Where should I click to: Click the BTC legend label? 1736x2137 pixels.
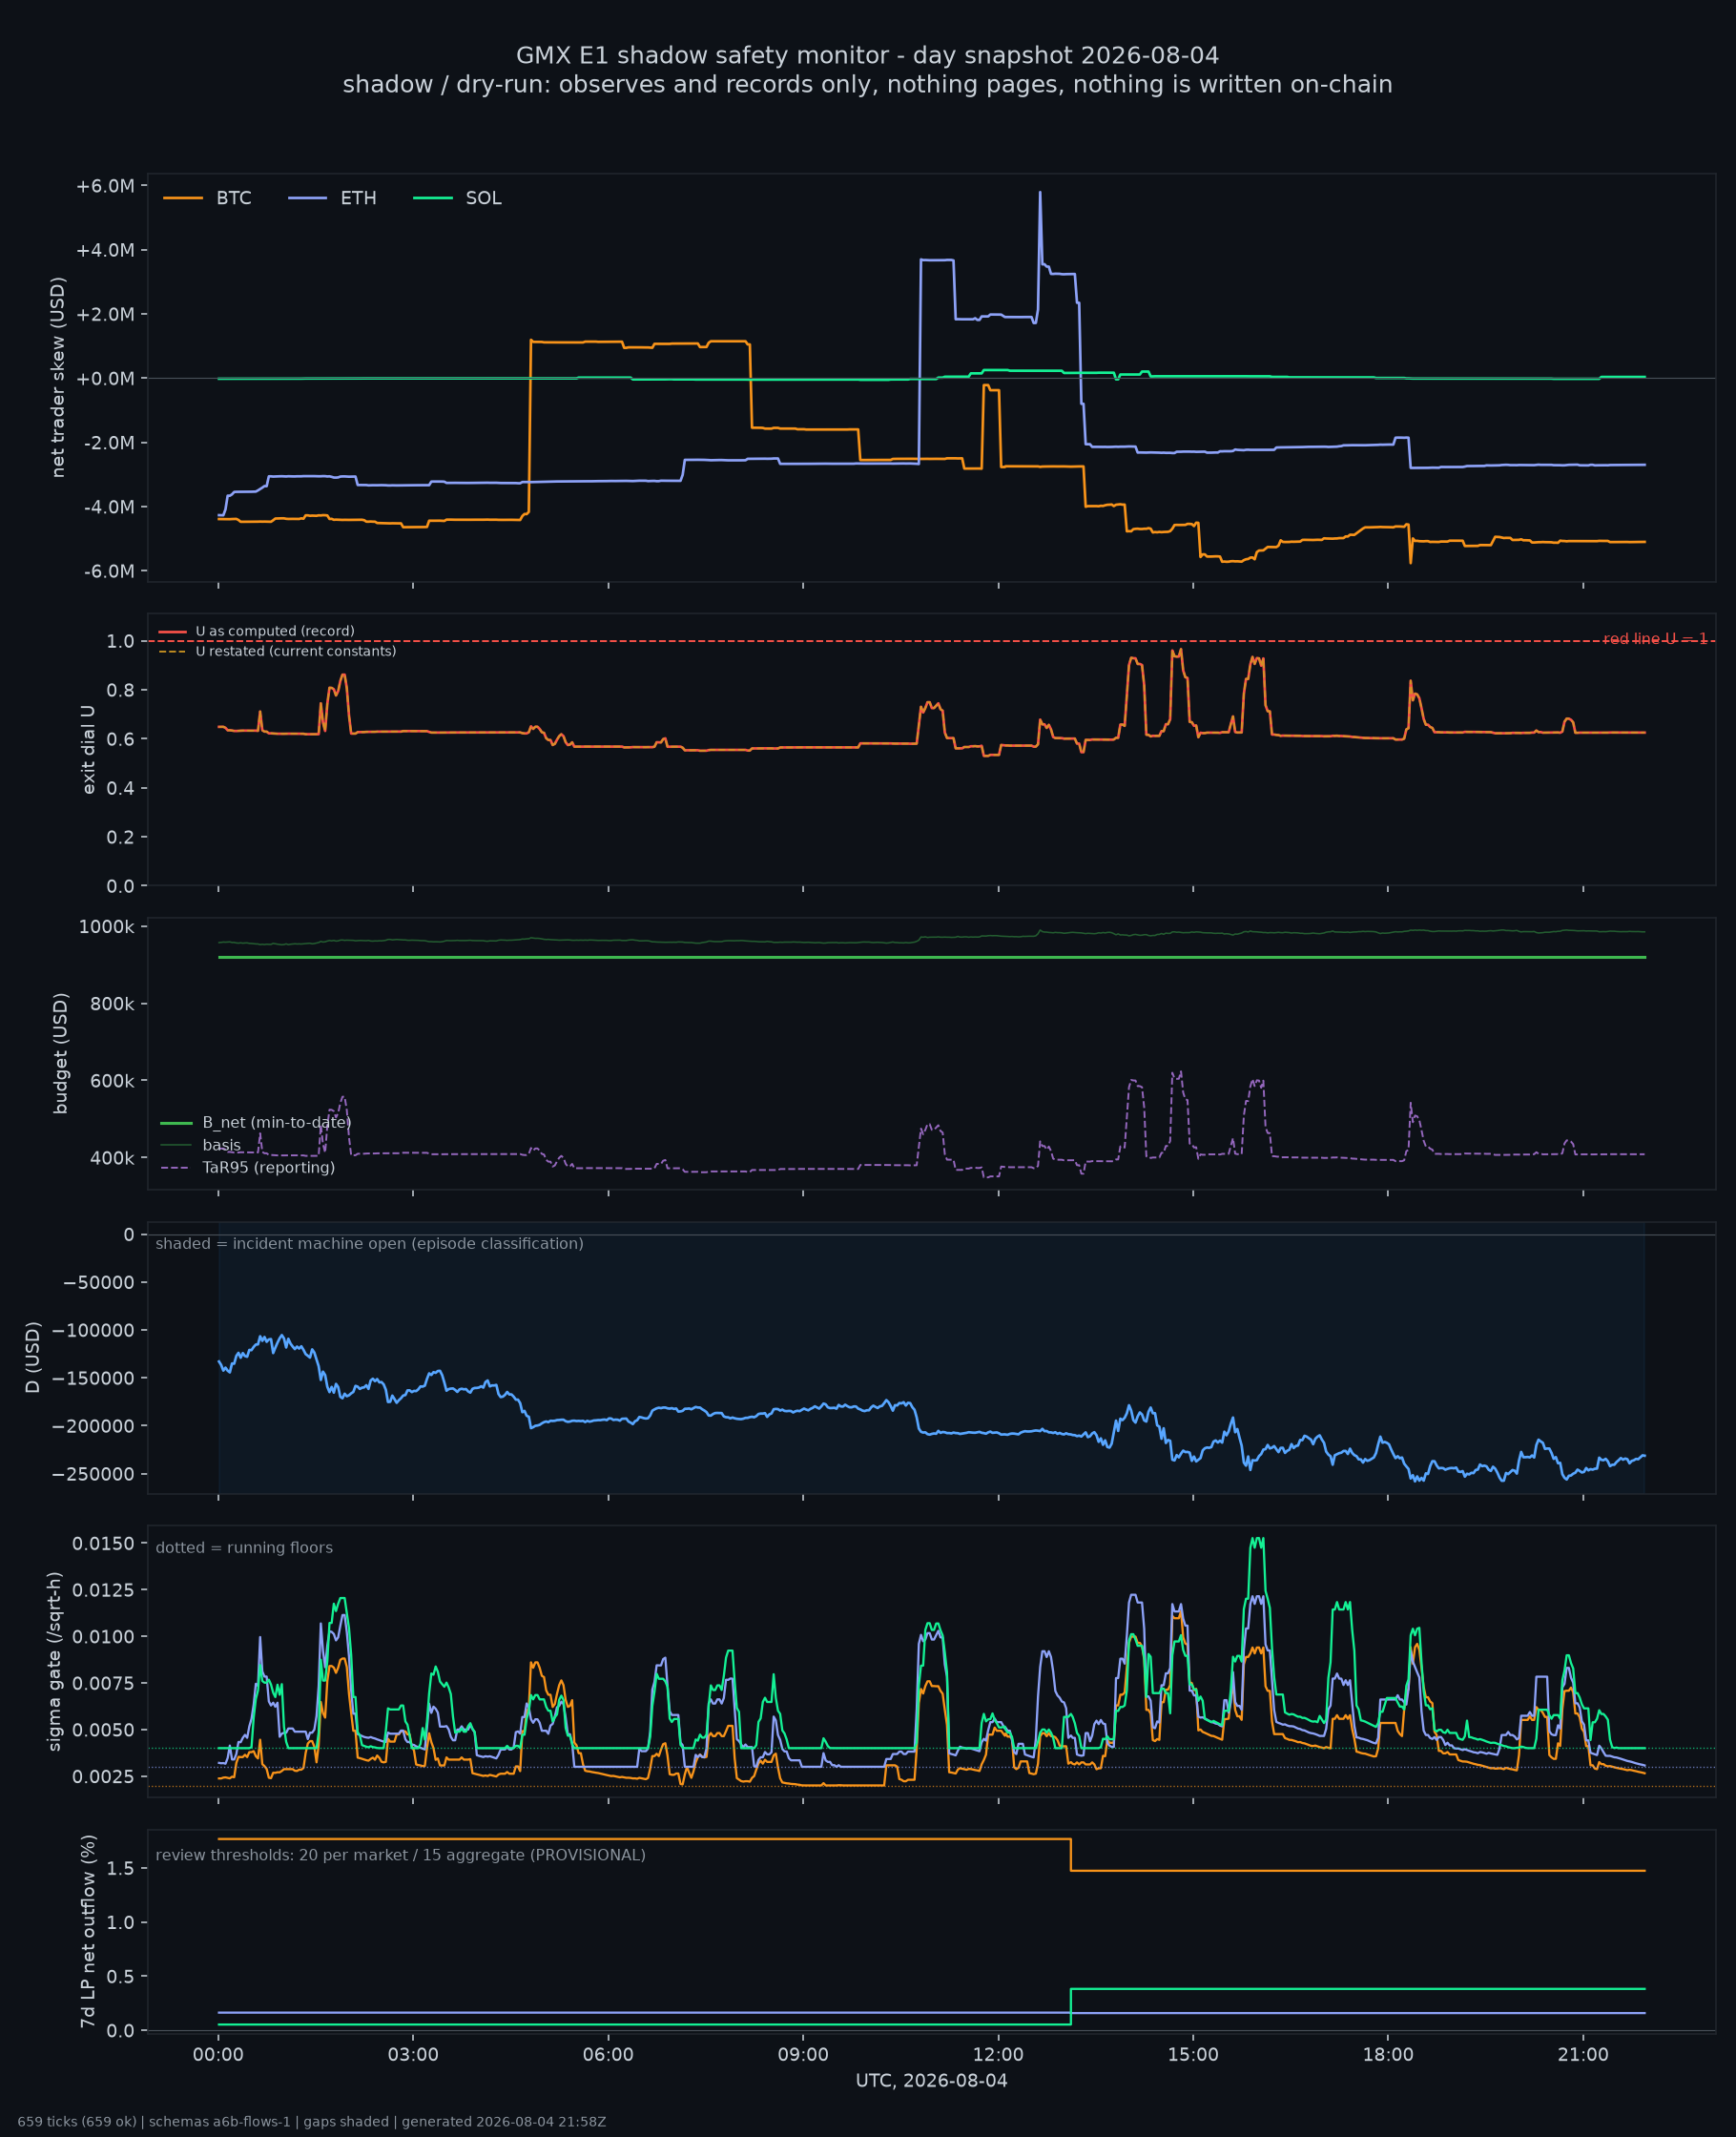[234, 198]
